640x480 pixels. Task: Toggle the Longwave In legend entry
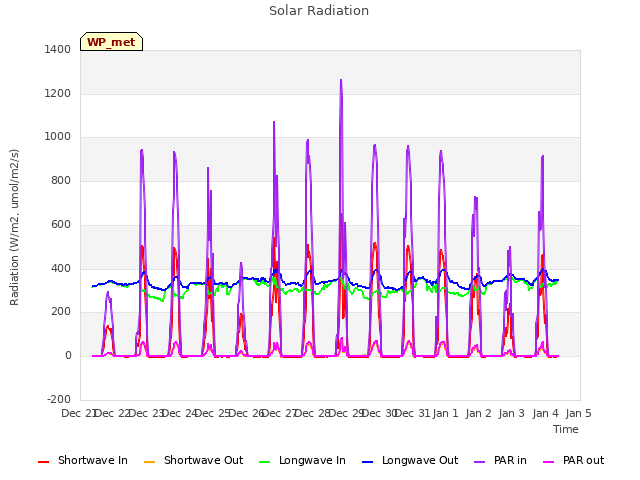pyautogui.click(x=302, y=460)
